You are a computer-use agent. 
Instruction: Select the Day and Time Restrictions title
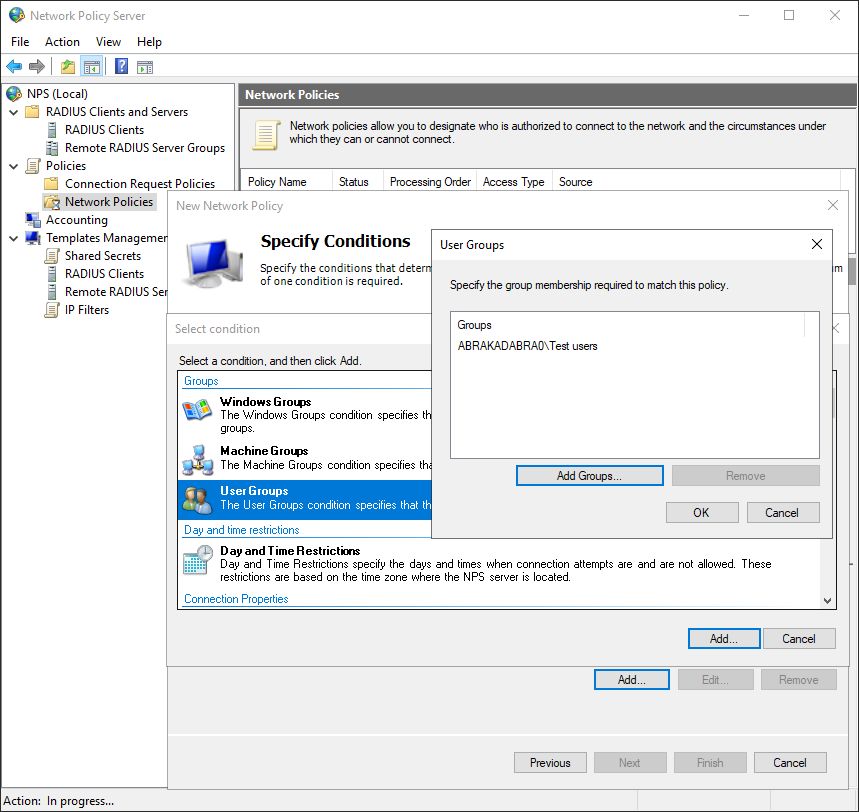[290, 551]
